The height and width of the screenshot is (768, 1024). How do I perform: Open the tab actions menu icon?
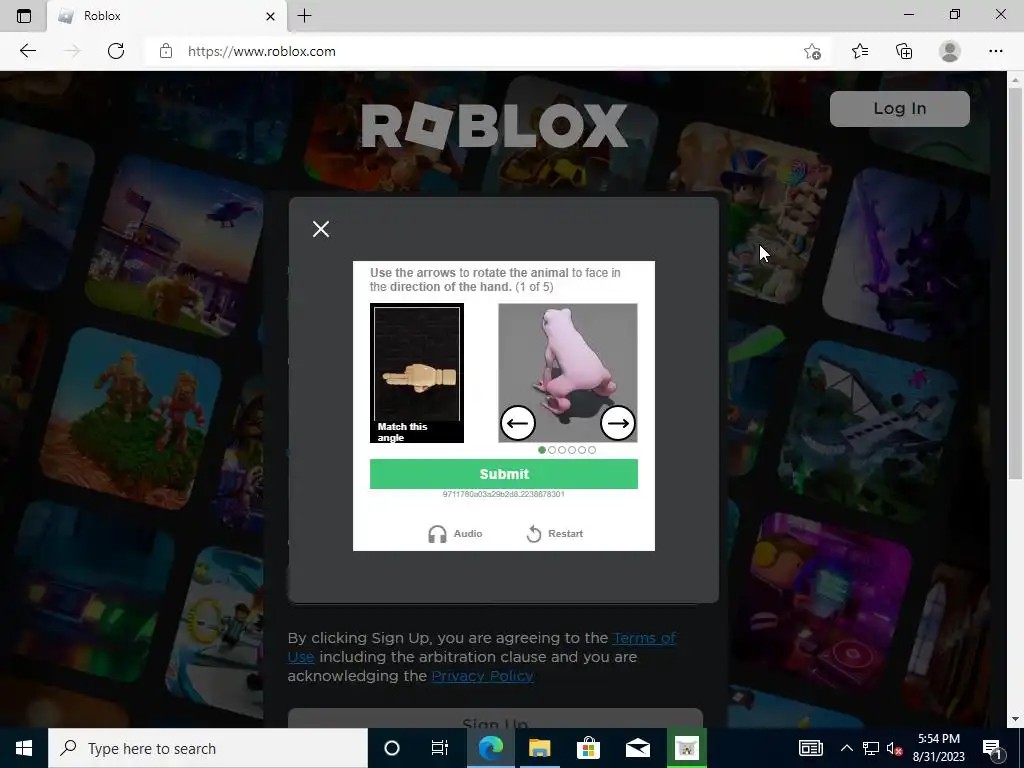click(24, 16)
